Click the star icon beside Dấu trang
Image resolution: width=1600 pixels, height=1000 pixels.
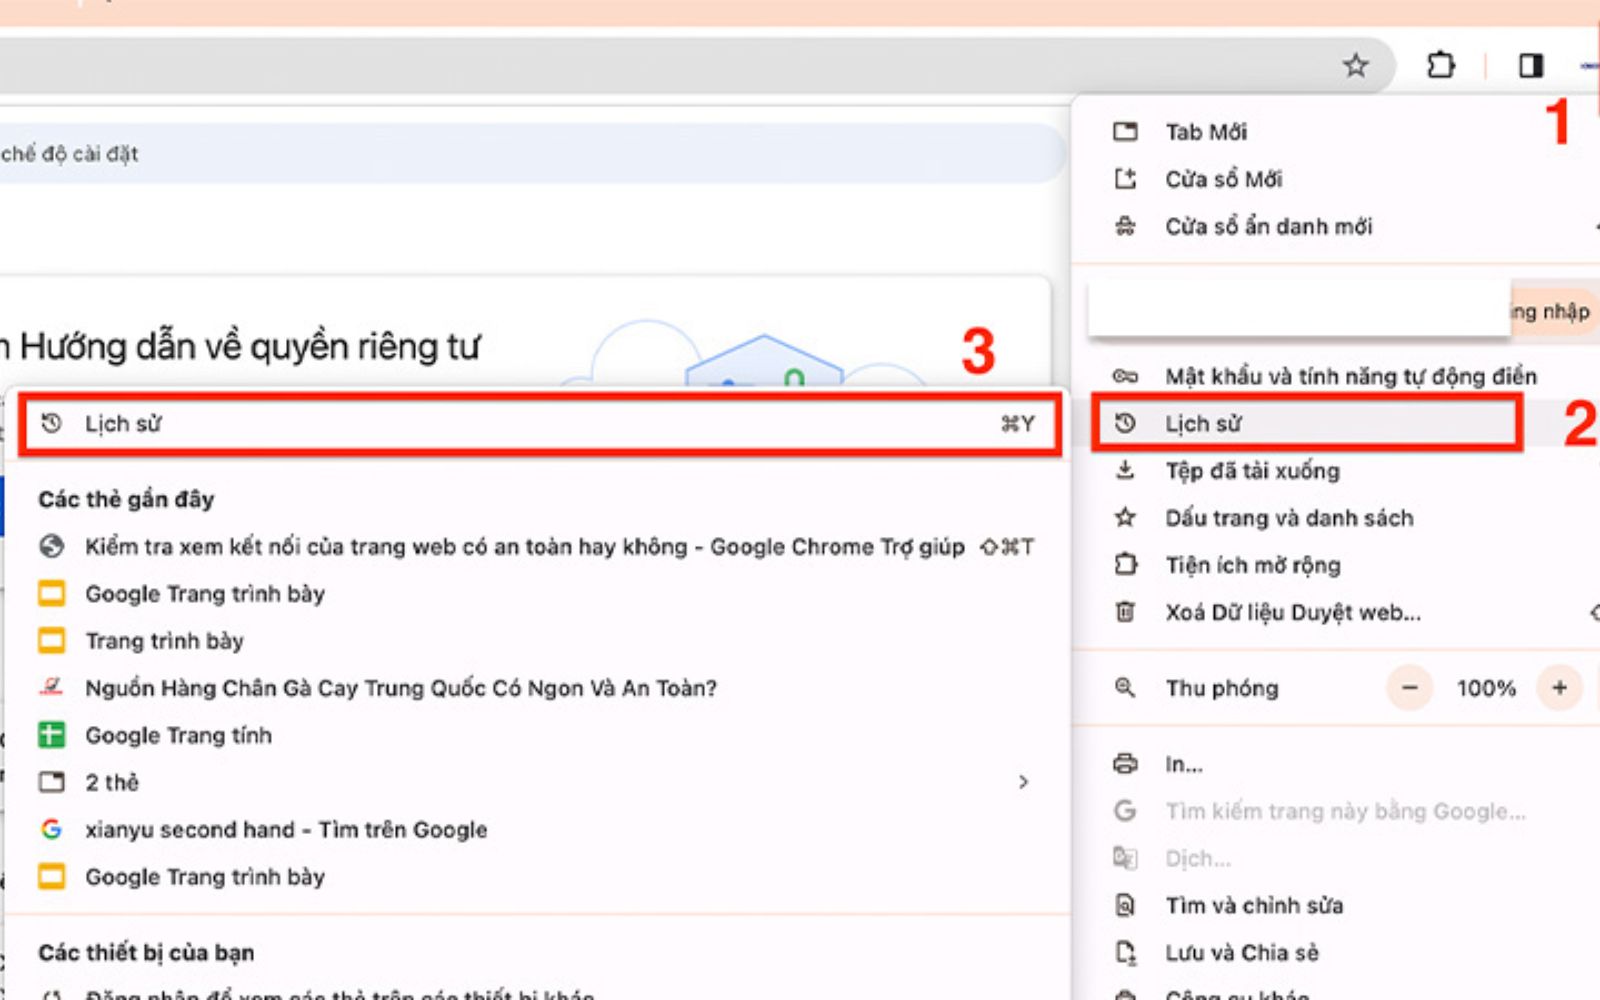coord(1125,517)
